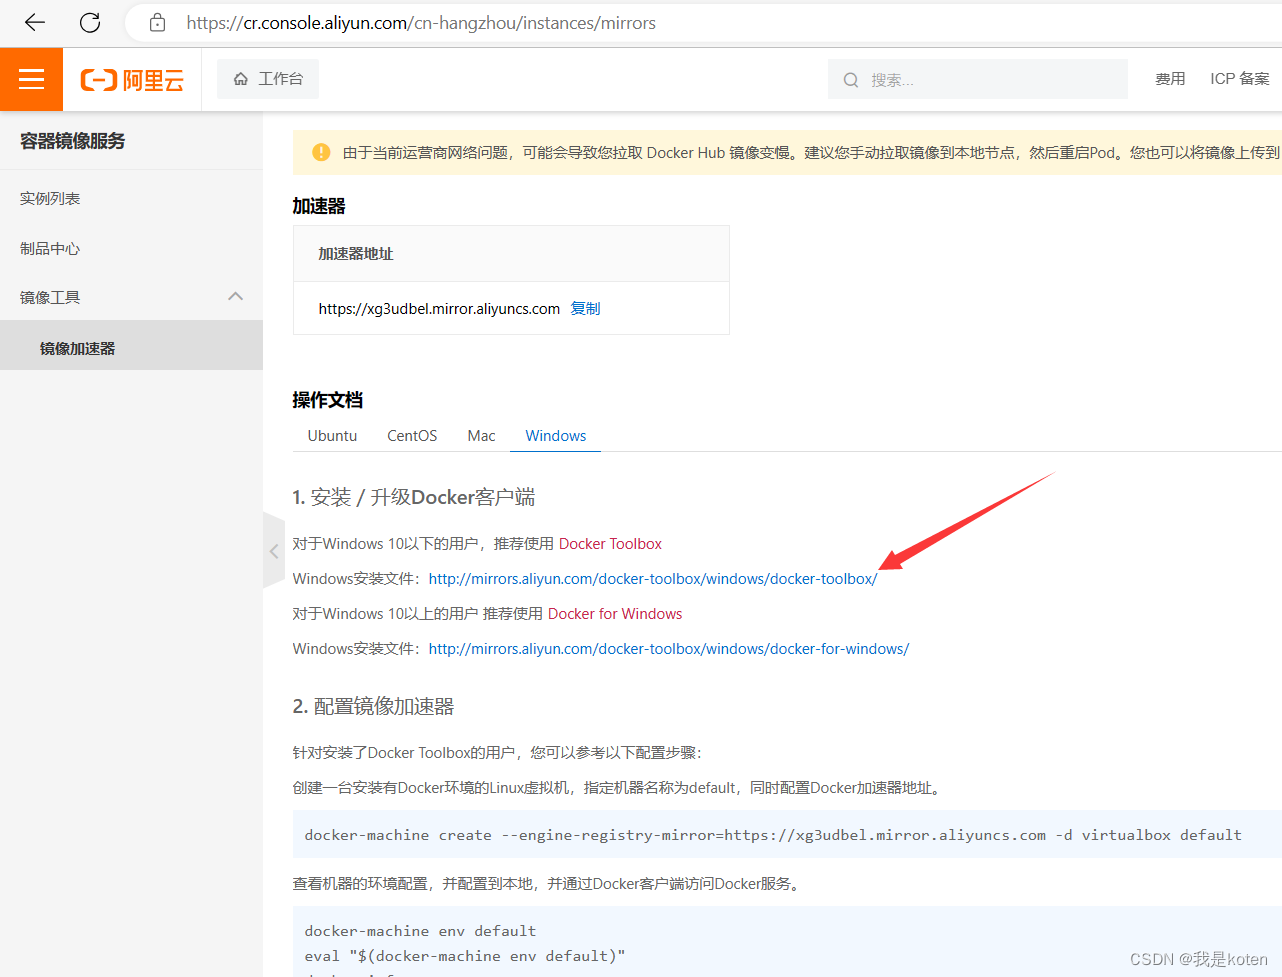Switch to the CentOS tab
The image size is (1282, 977).
(x=412, y=435)
